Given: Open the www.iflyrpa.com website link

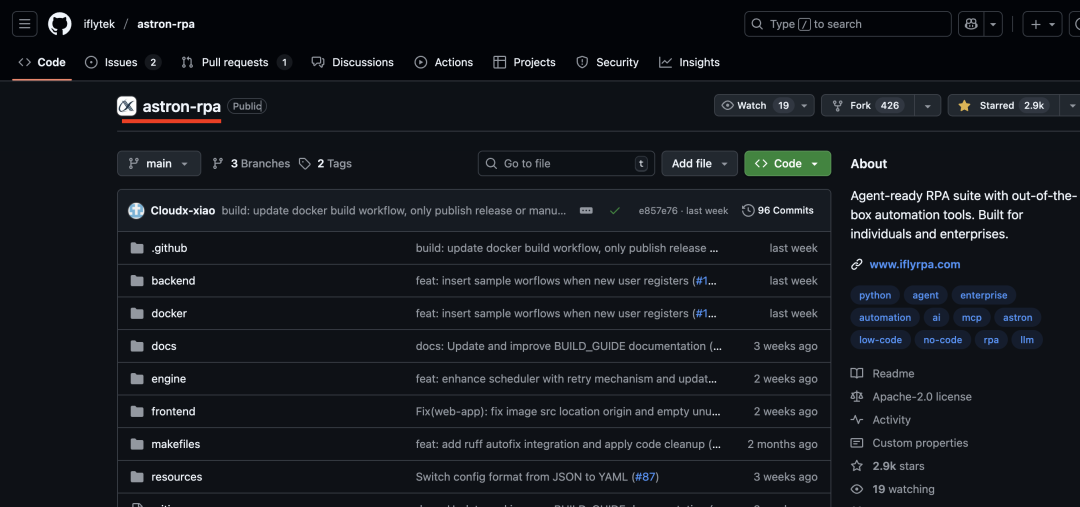Looking at the screenshot, I should pos(914,265).
